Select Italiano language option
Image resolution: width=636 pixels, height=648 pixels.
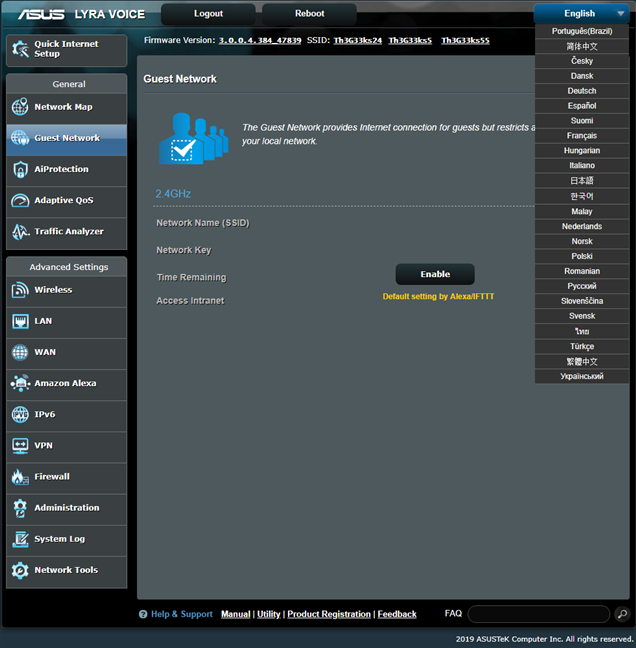(x=582, y=165)
